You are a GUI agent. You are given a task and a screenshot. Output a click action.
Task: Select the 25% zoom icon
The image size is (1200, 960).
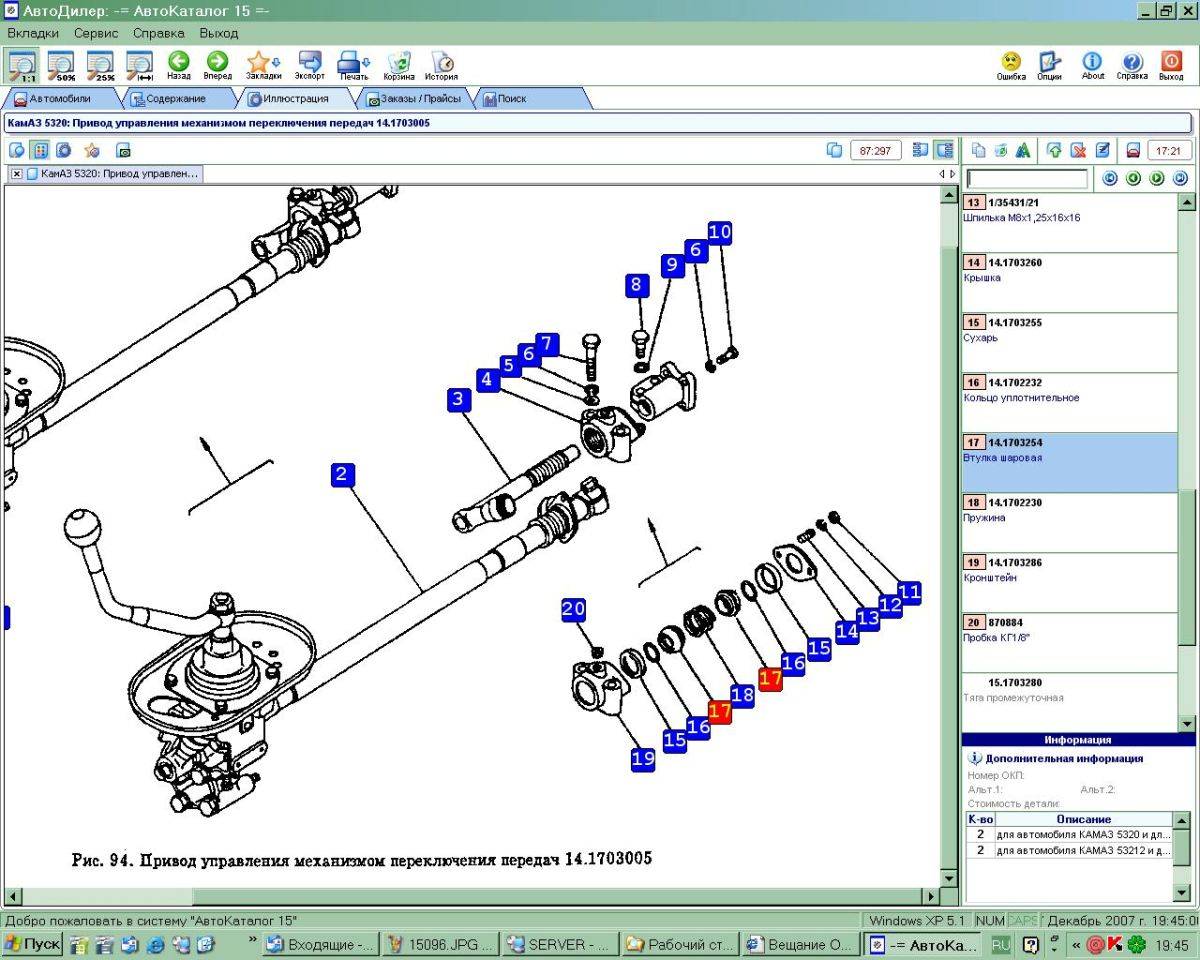click(101, 66)
